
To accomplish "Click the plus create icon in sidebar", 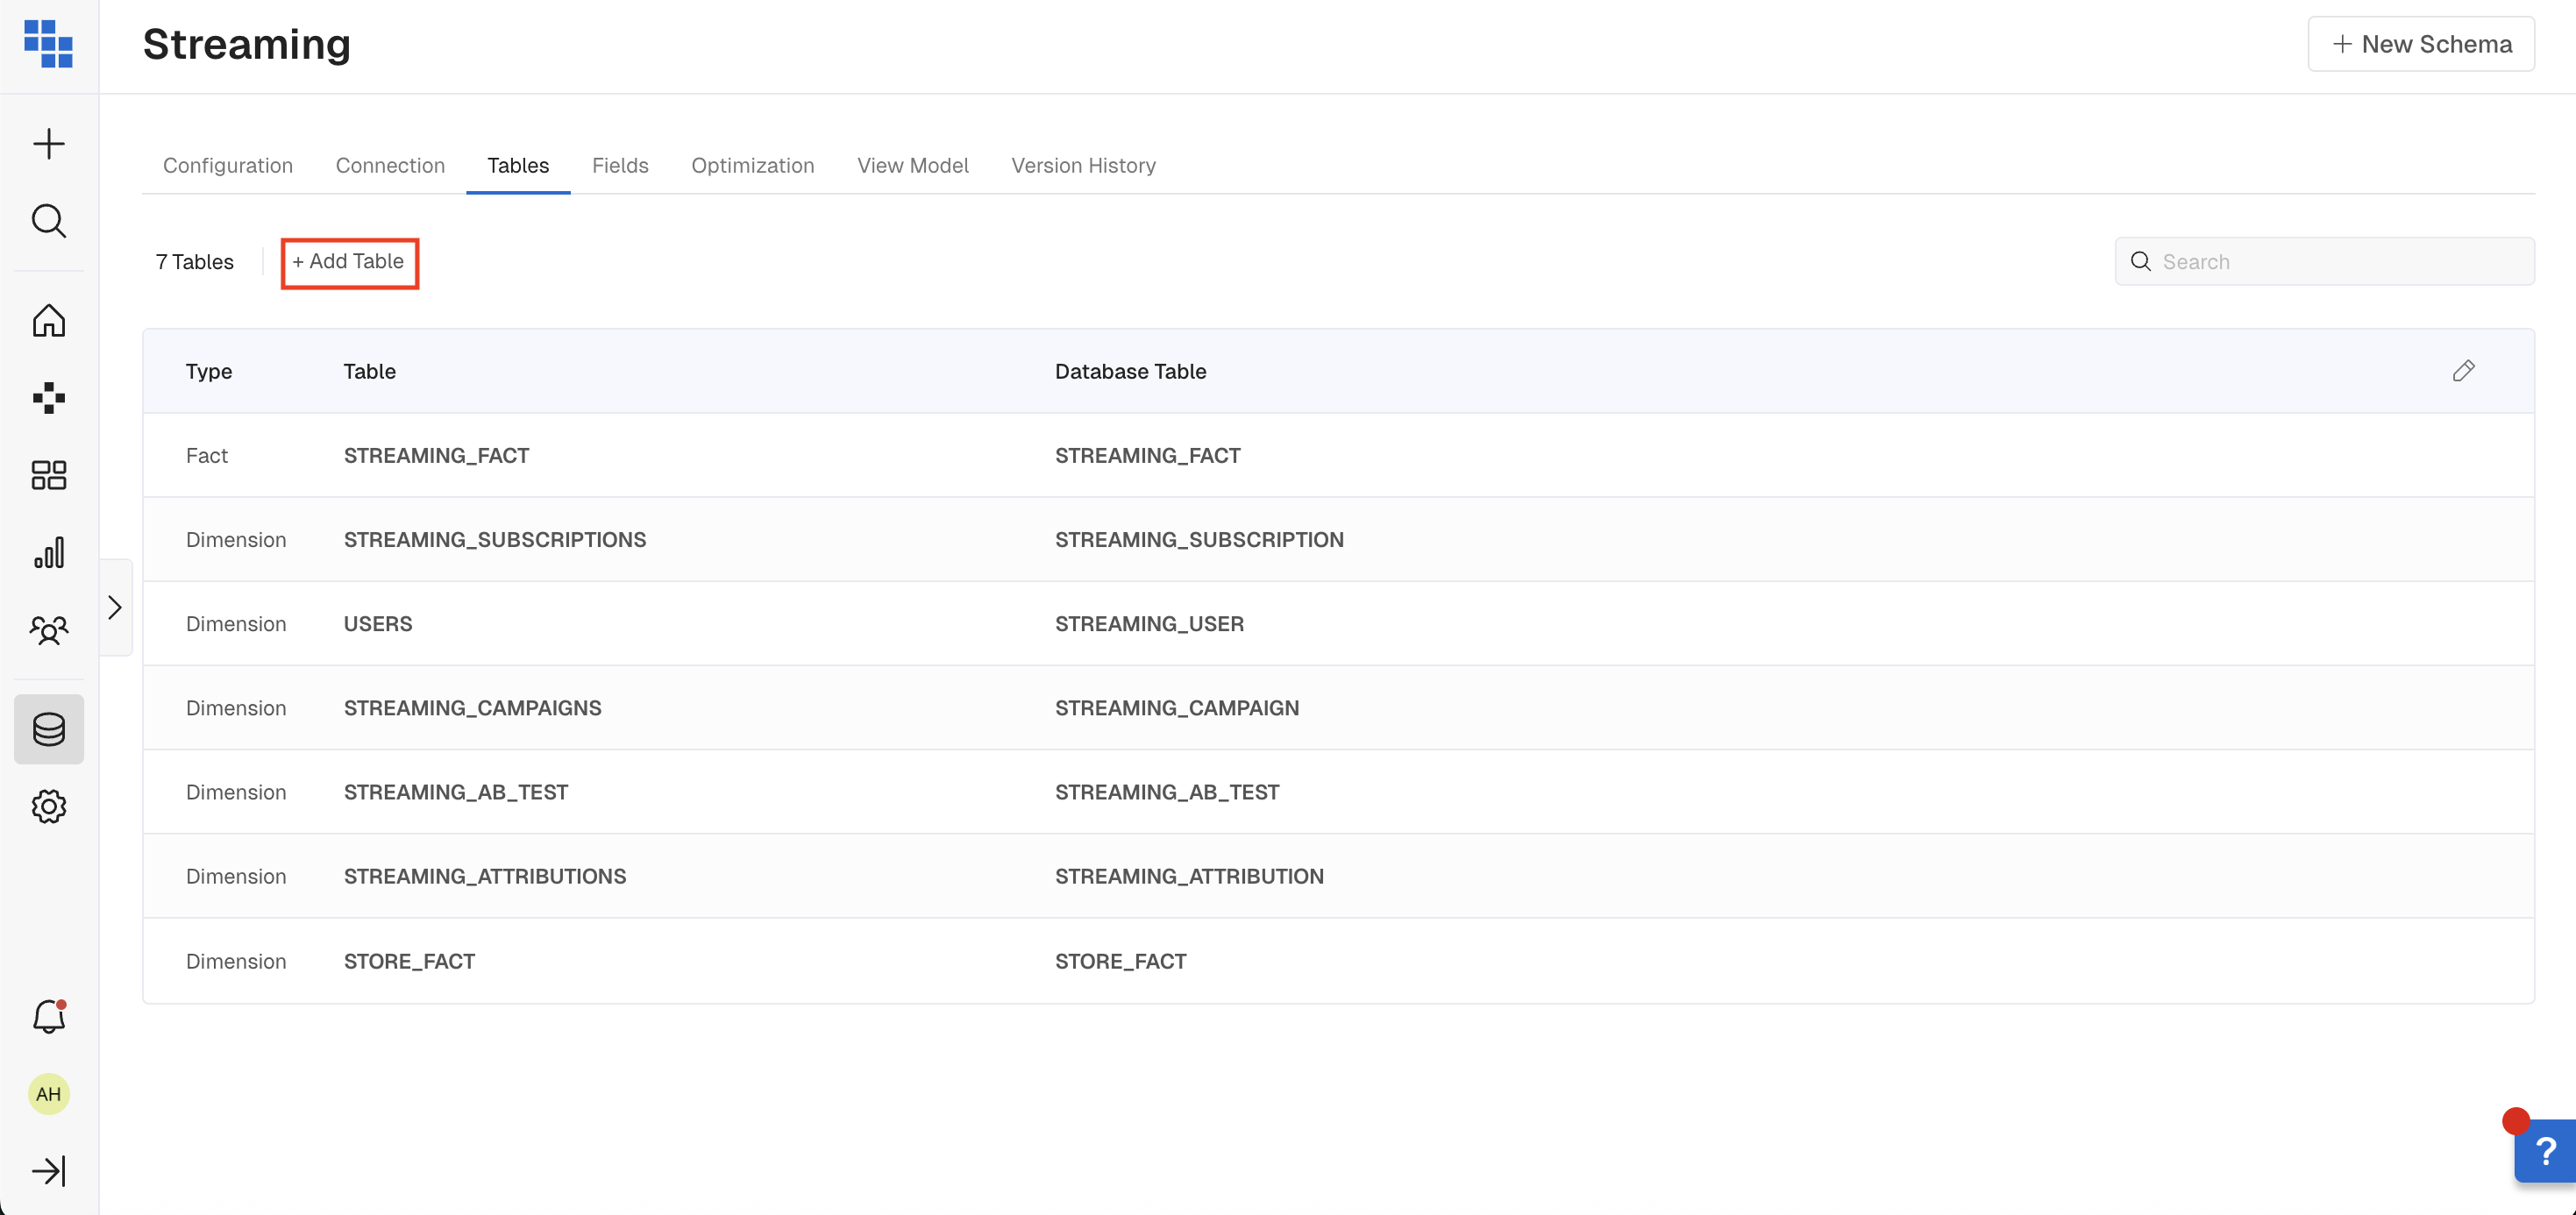I will pyautogui.click(x=48, y=144).
